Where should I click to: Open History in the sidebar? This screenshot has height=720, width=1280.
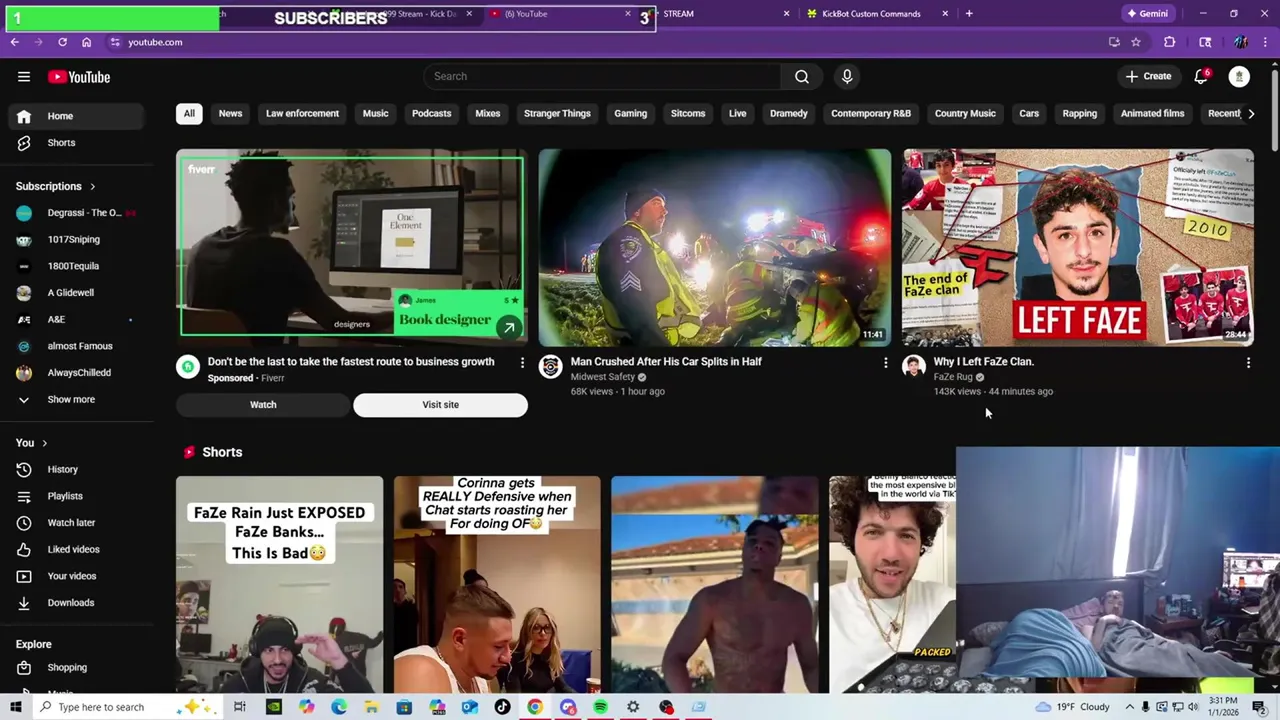78,469
